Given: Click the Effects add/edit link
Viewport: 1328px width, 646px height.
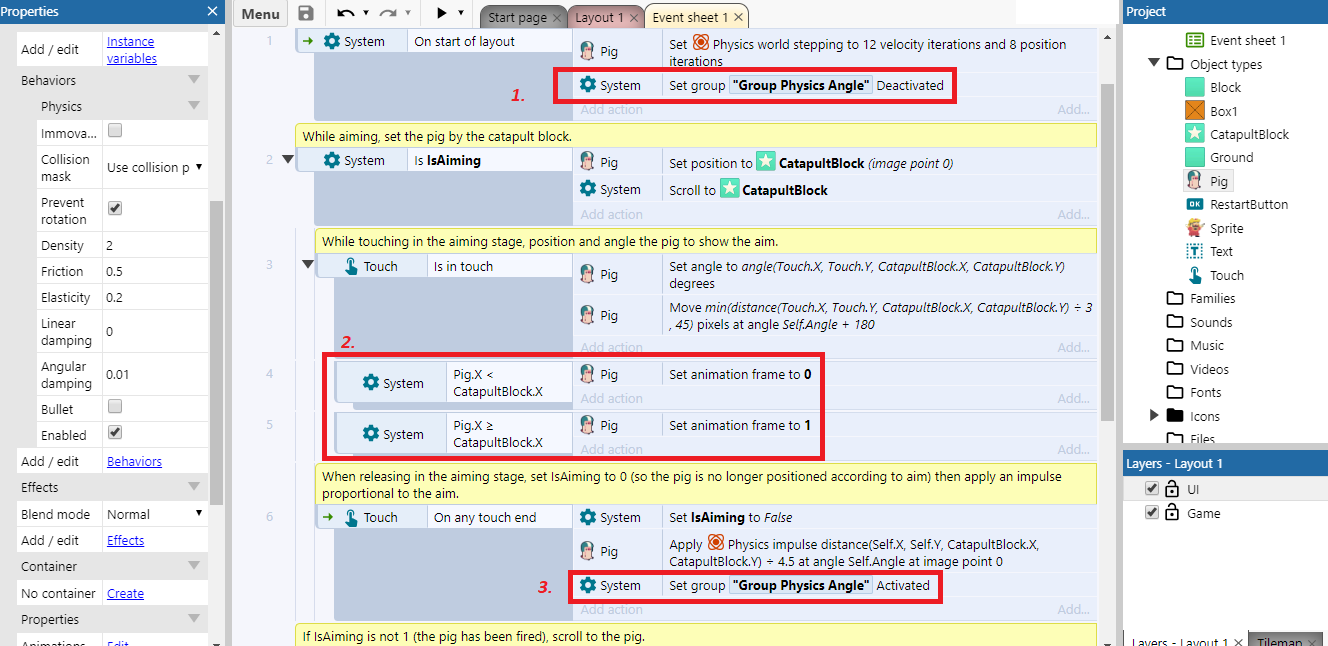Looking at the screenshot, I should point(125,540).
